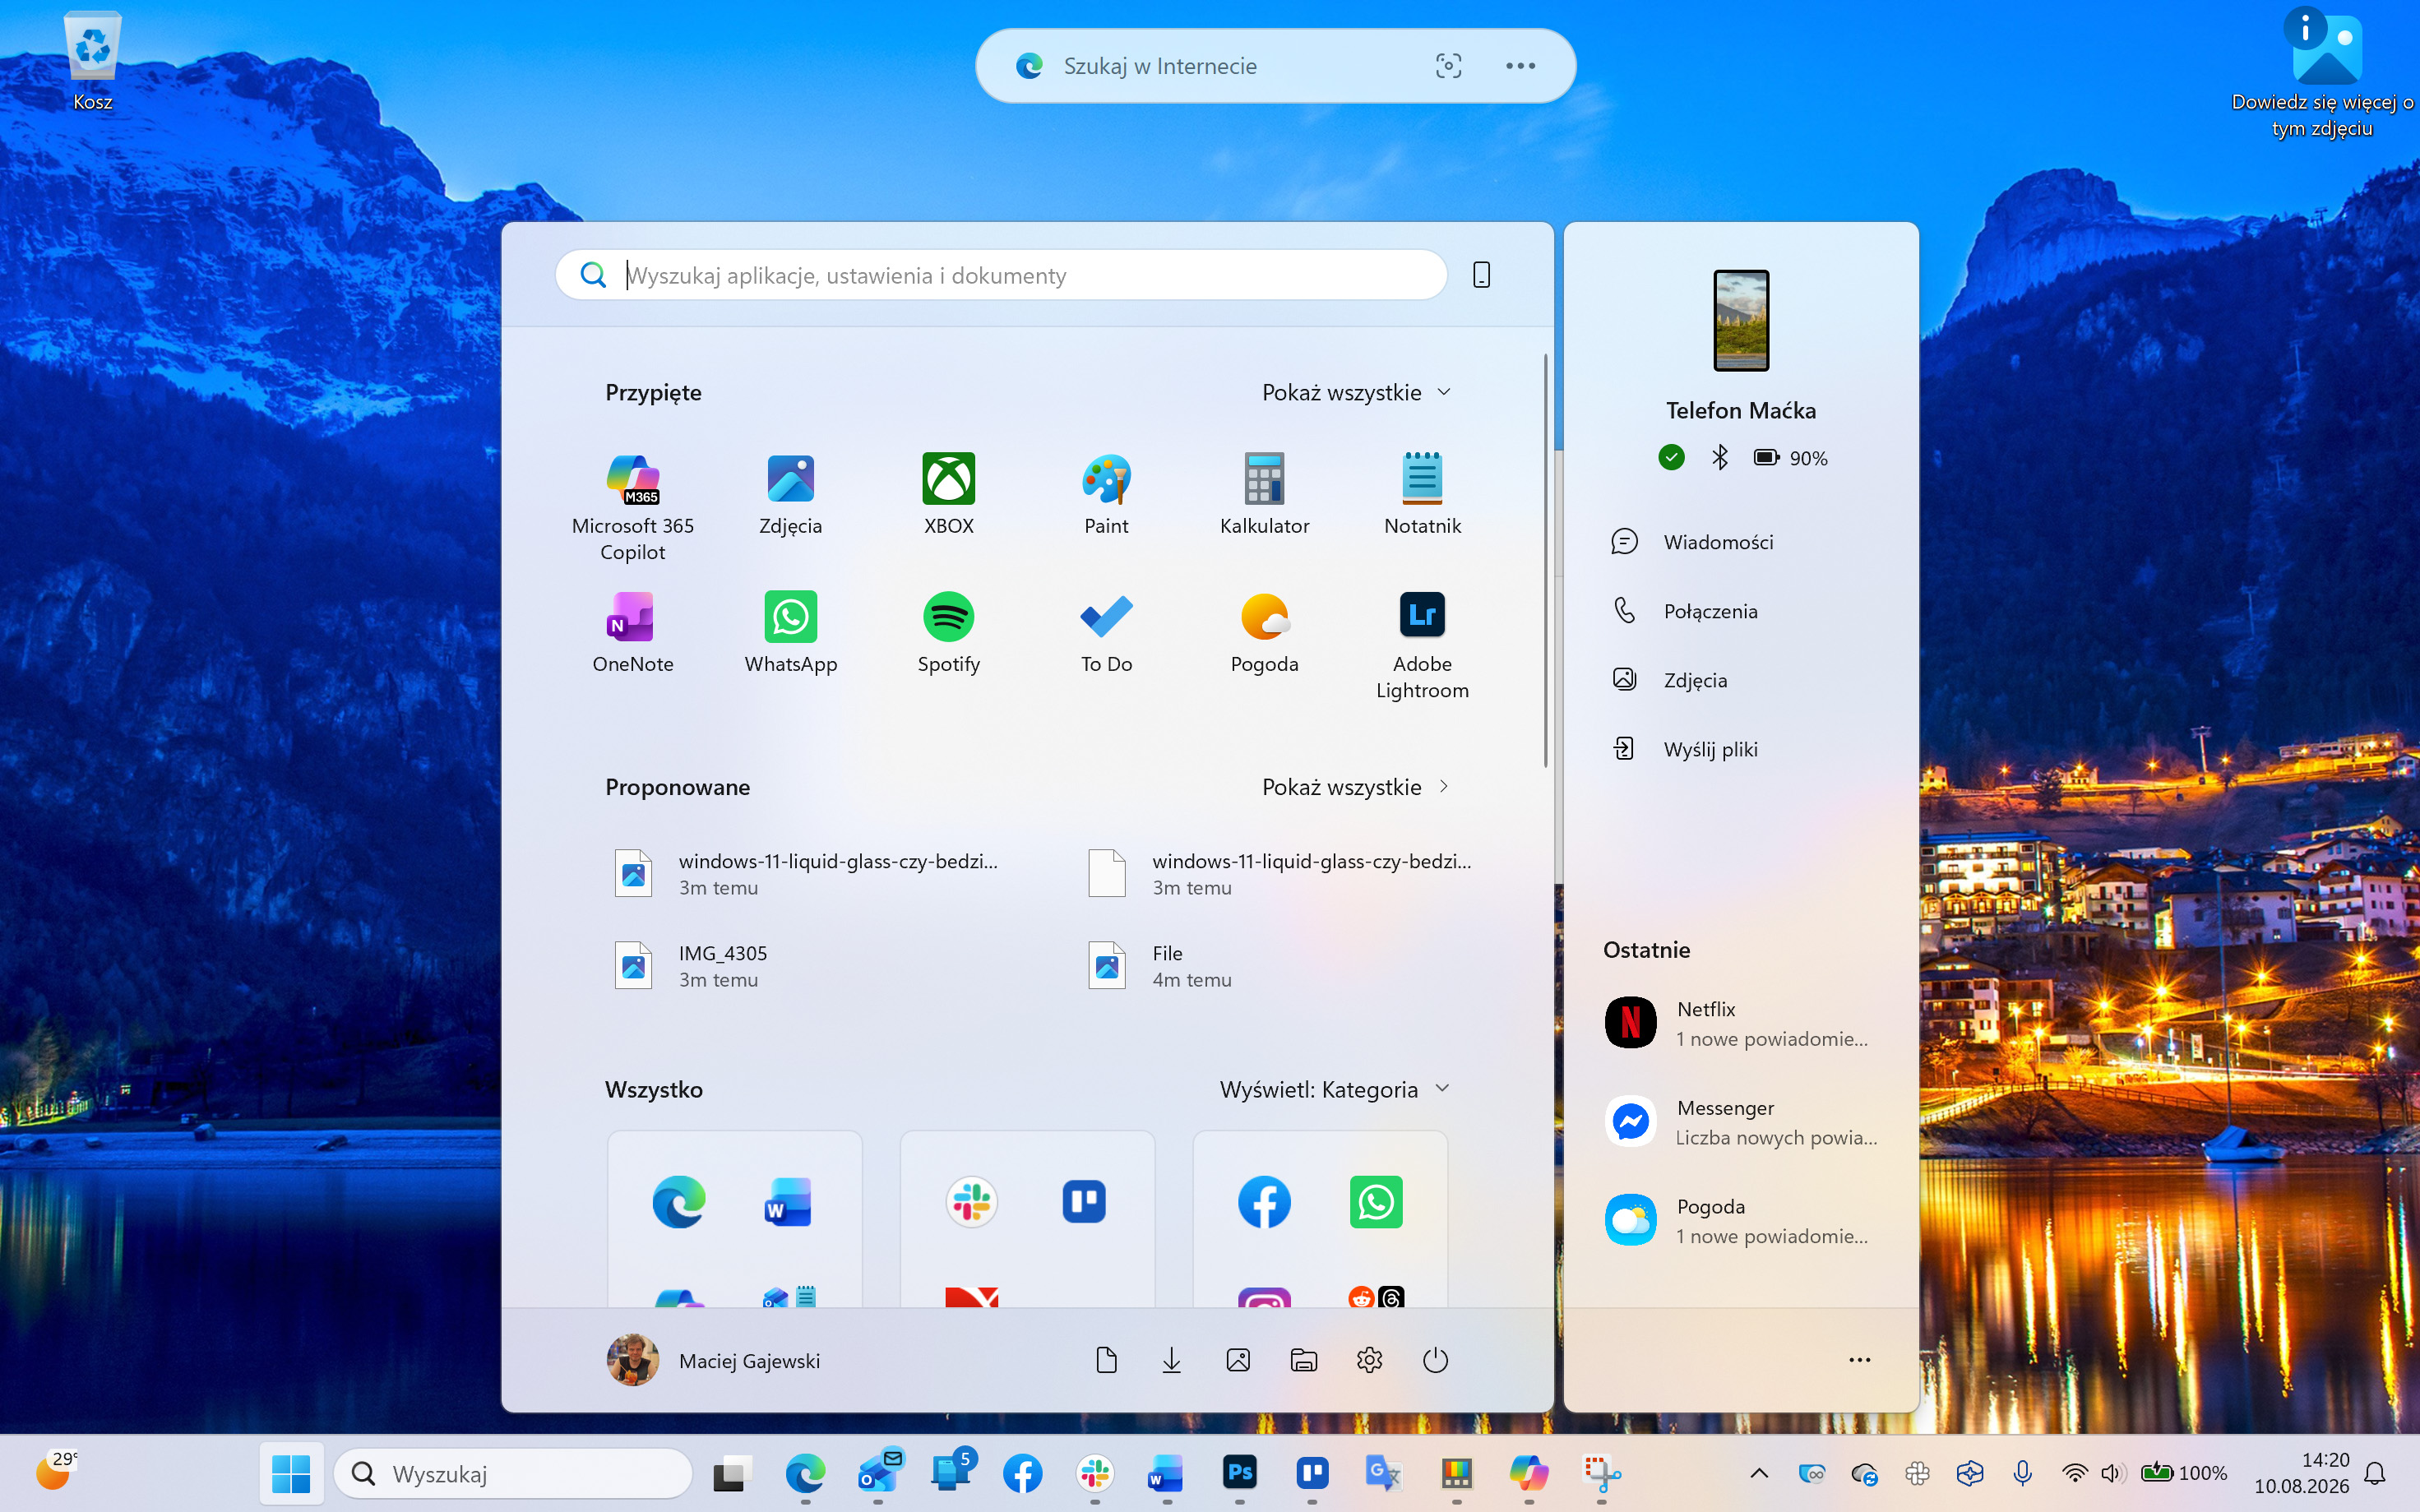Open the Netflix phone notification
This screenshot has width=2420, height=1512.
click(x=1741, y=1023)
